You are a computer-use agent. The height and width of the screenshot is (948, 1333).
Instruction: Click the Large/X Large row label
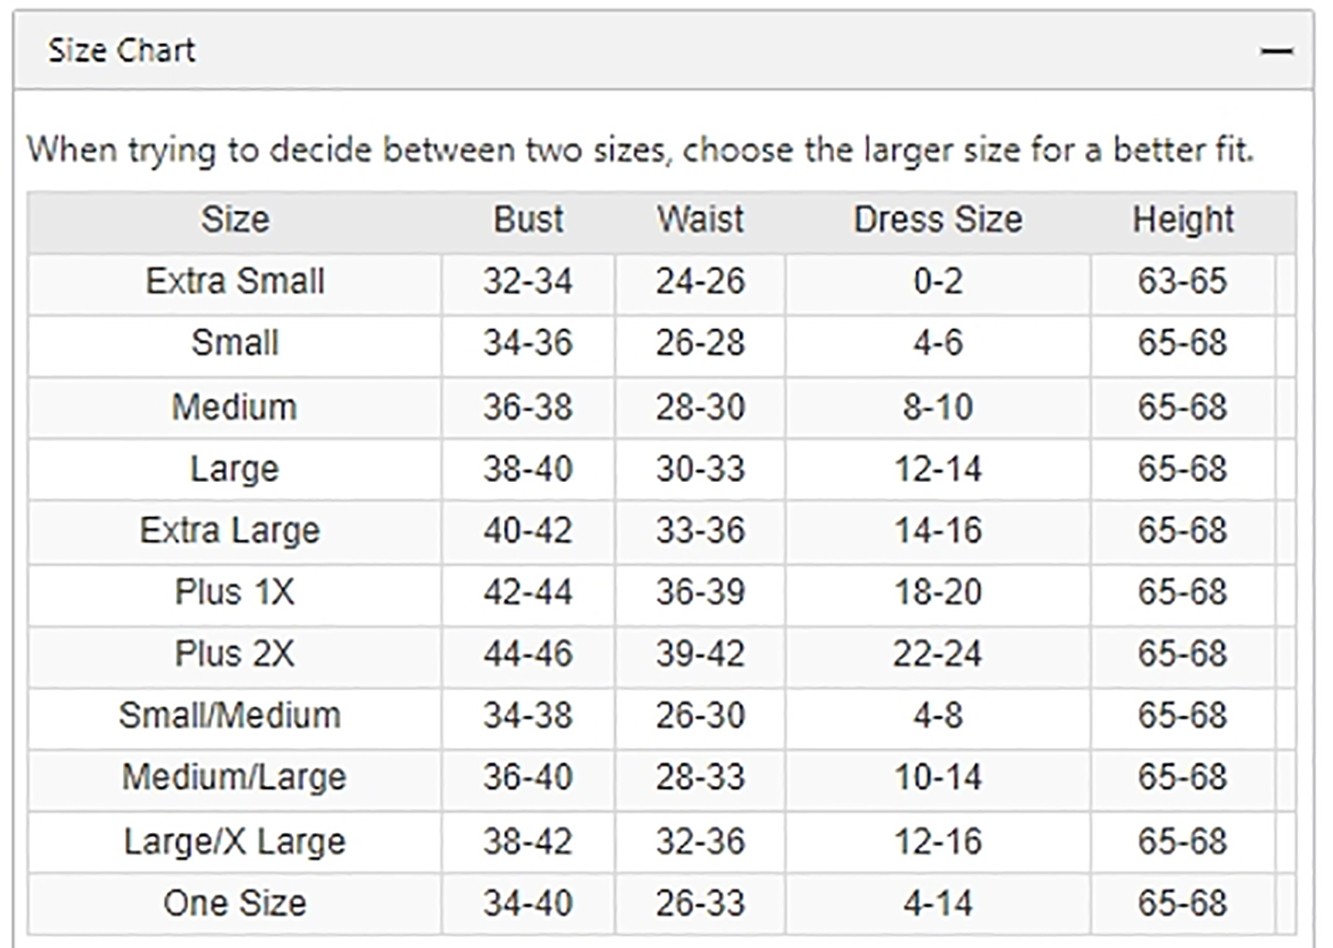tap(235, 842)
